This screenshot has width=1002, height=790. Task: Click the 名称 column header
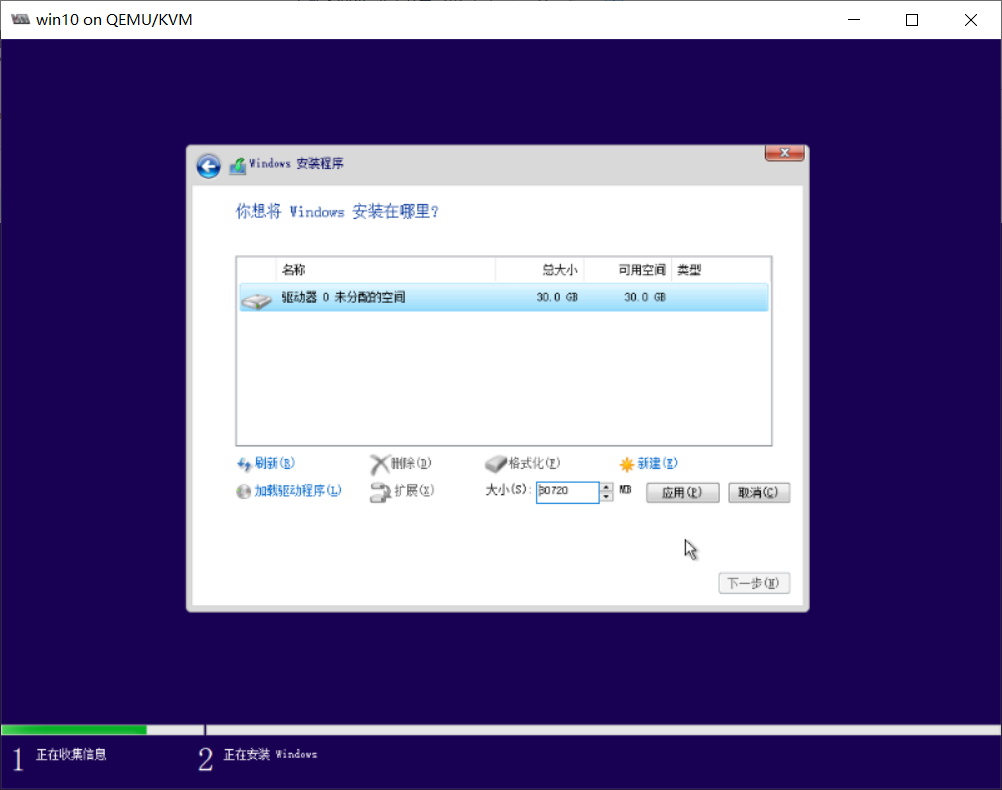[x=385, y=270]
